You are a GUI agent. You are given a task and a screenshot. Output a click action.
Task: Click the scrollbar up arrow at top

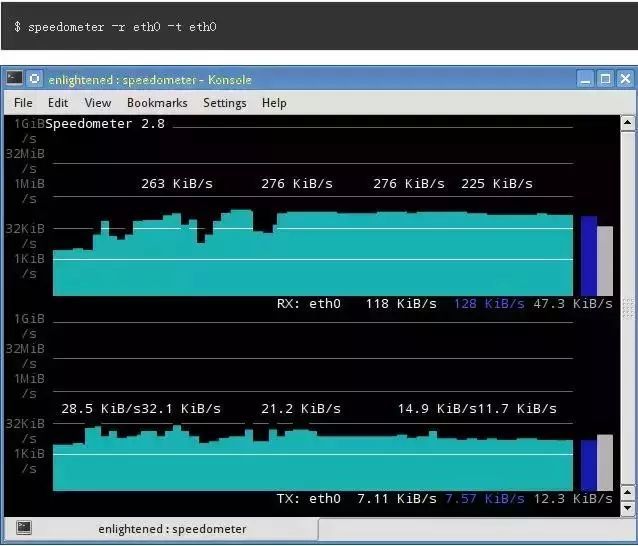pos(627,122)
